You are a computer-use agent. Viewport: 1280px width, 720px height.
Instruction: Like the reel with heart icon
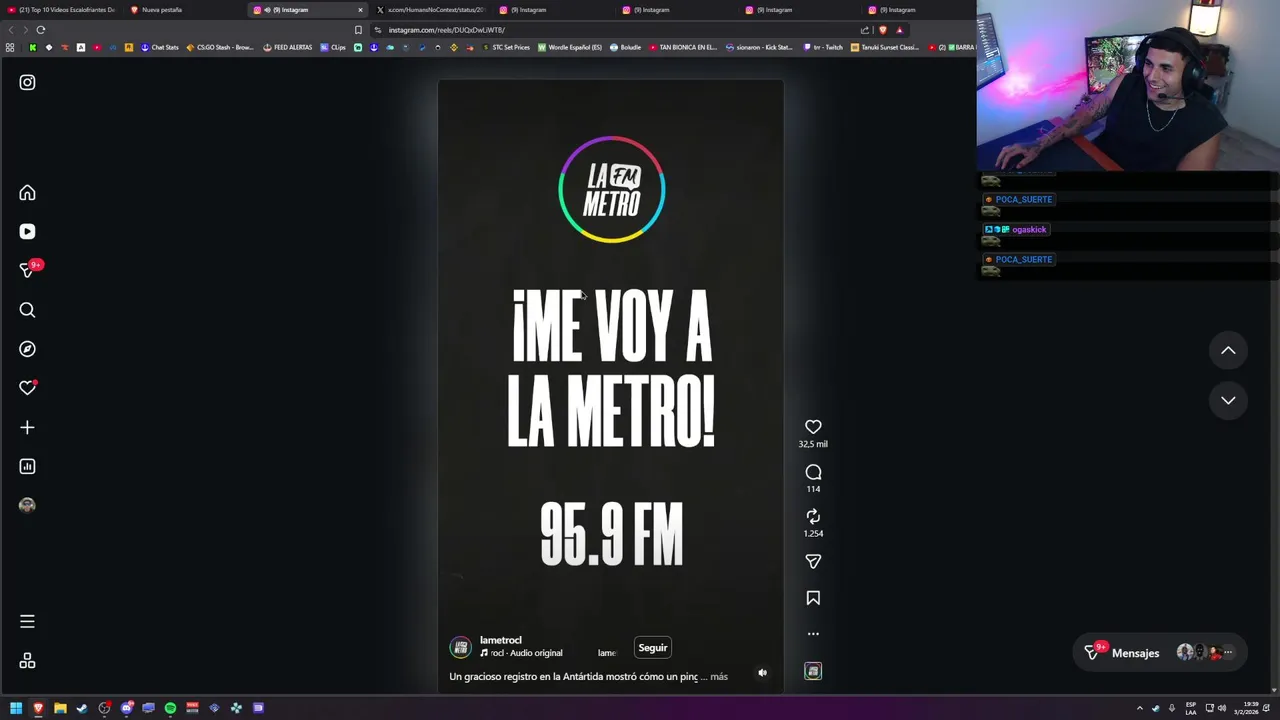[x=813, y=427]
